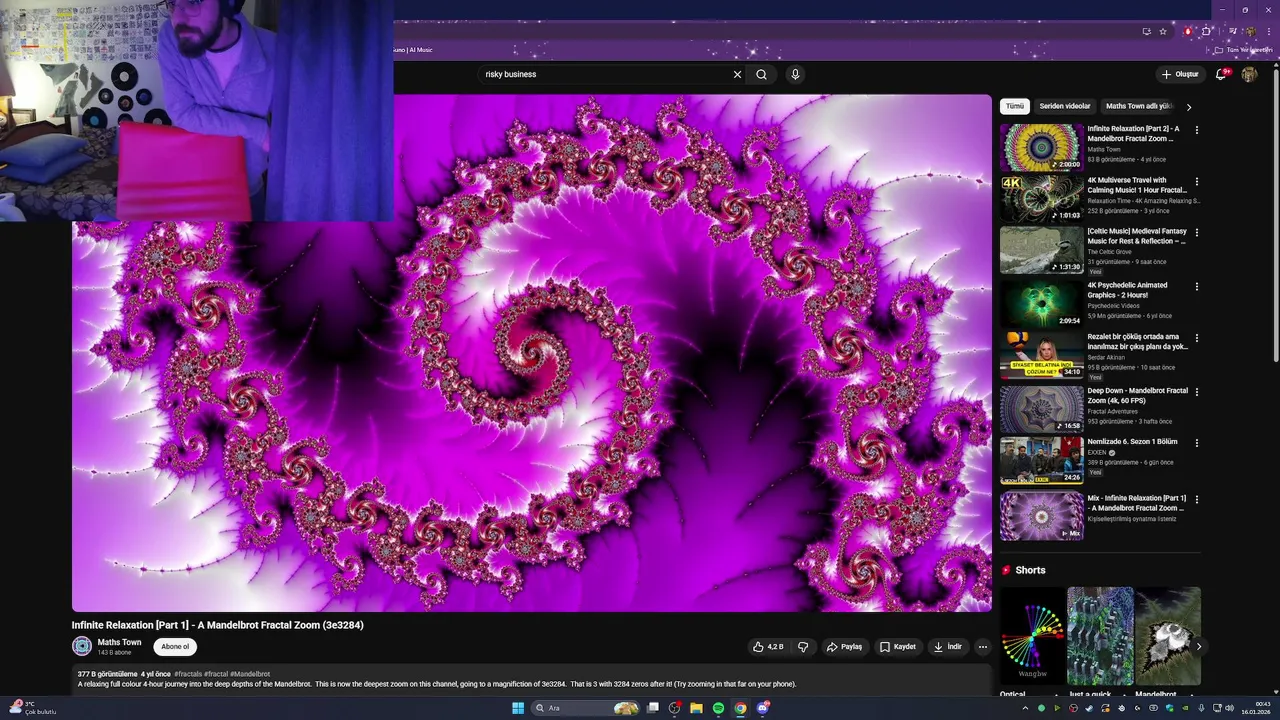Open Windows Start menu
The image size is (1280, 720).
pyautogui.click(x=518, y=708)
